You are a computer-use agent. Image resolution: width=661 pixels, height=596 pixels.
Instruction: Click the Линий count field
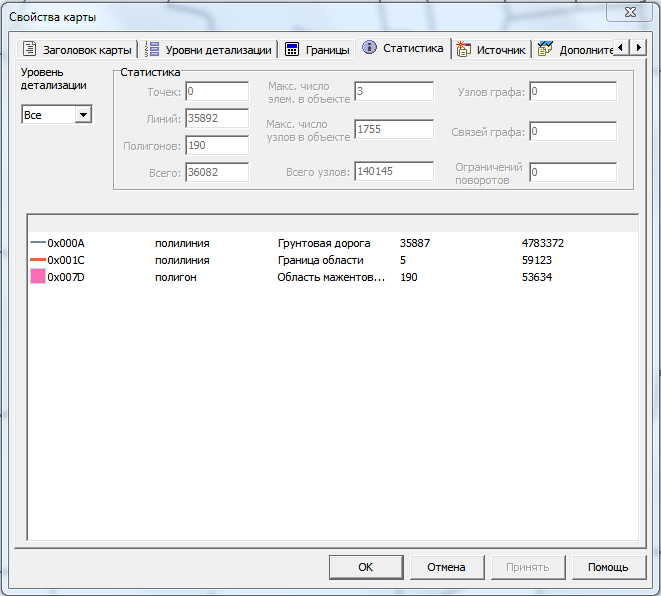(x=216, y=118)
